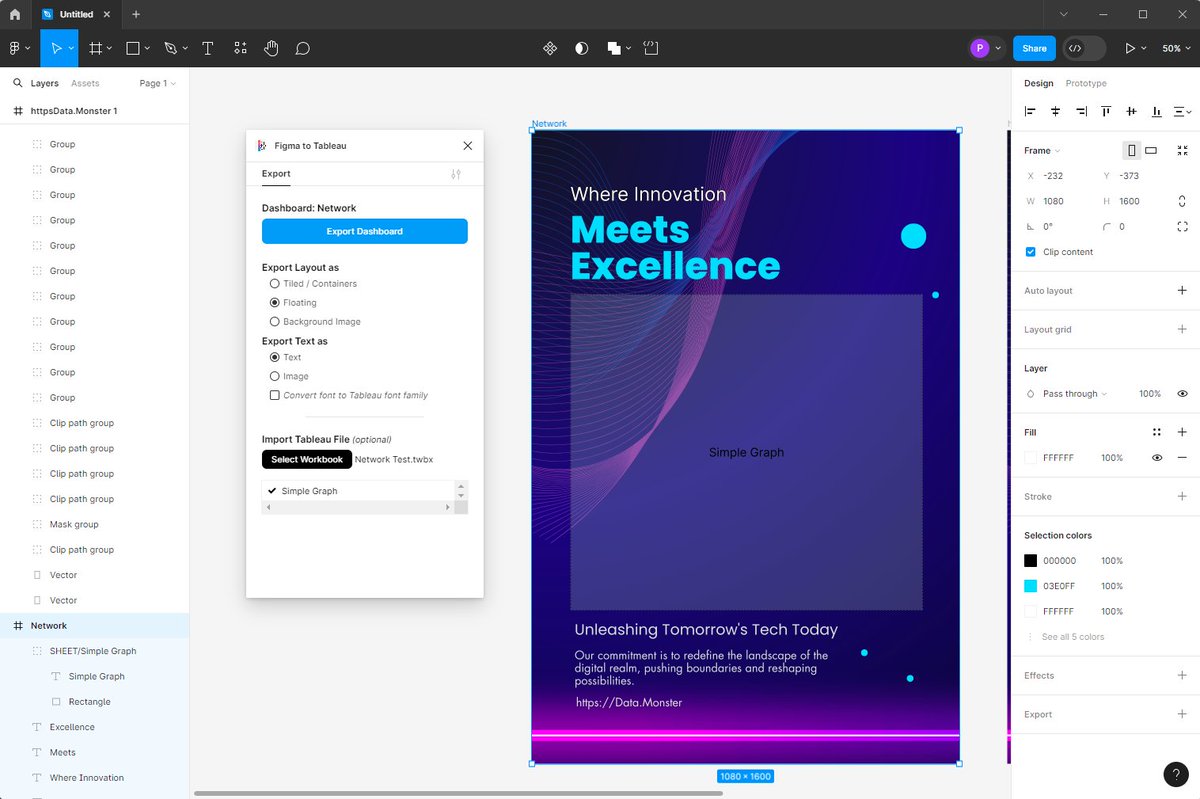Click the Create component icon
Image resolution: width=1200 pixels, height=799 pixels.
(550, 48)
